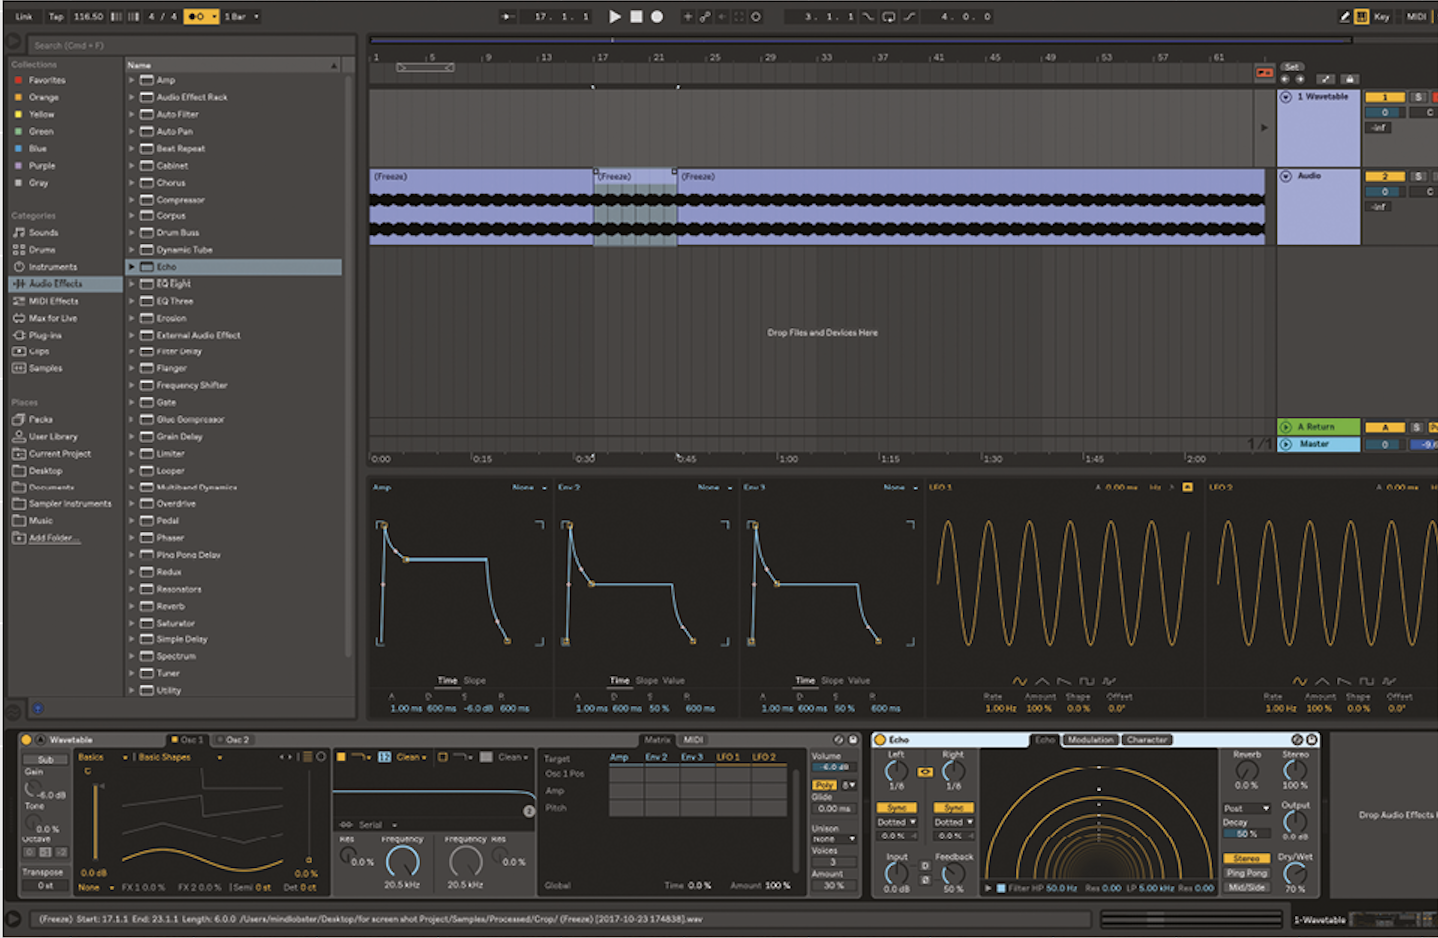
Task: Select Mid/Side channel mode
Action: click(x=1246, y=887)
